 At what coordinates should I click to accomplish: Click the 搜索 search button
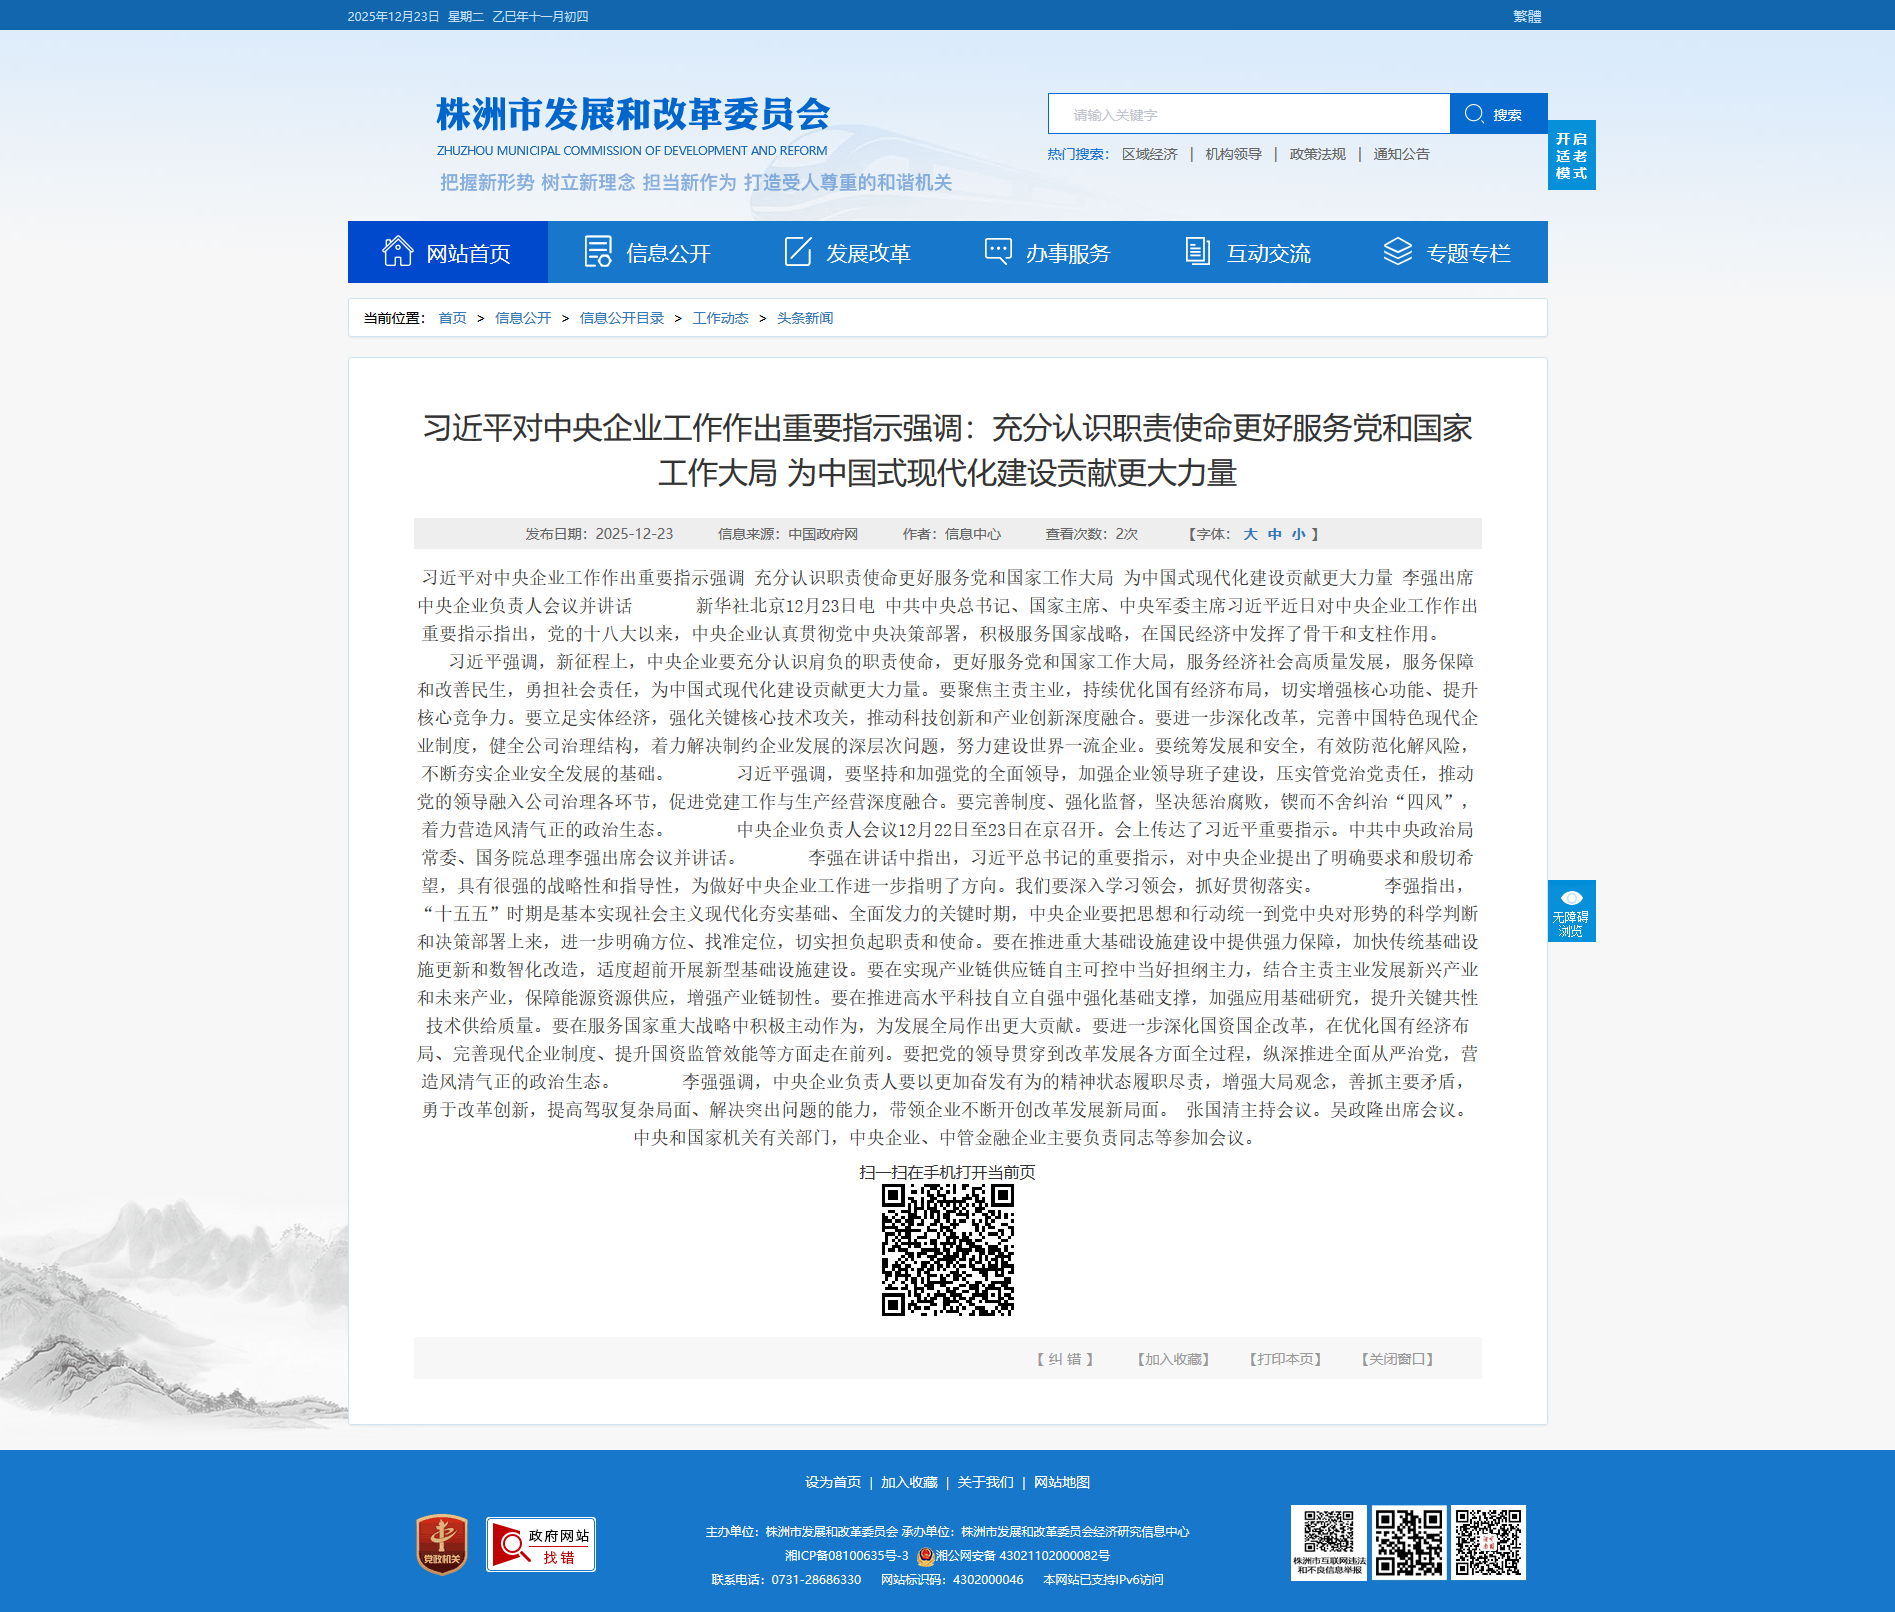(1497, 114)
